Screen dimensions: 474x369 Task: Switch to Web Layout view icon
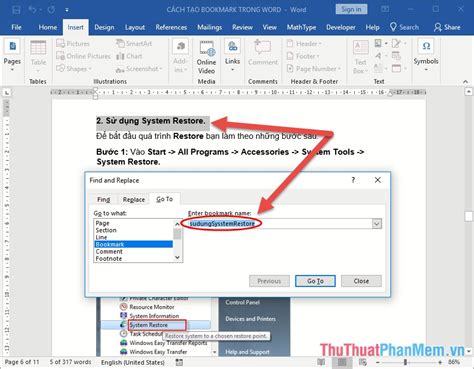click(x=363, y=362)
